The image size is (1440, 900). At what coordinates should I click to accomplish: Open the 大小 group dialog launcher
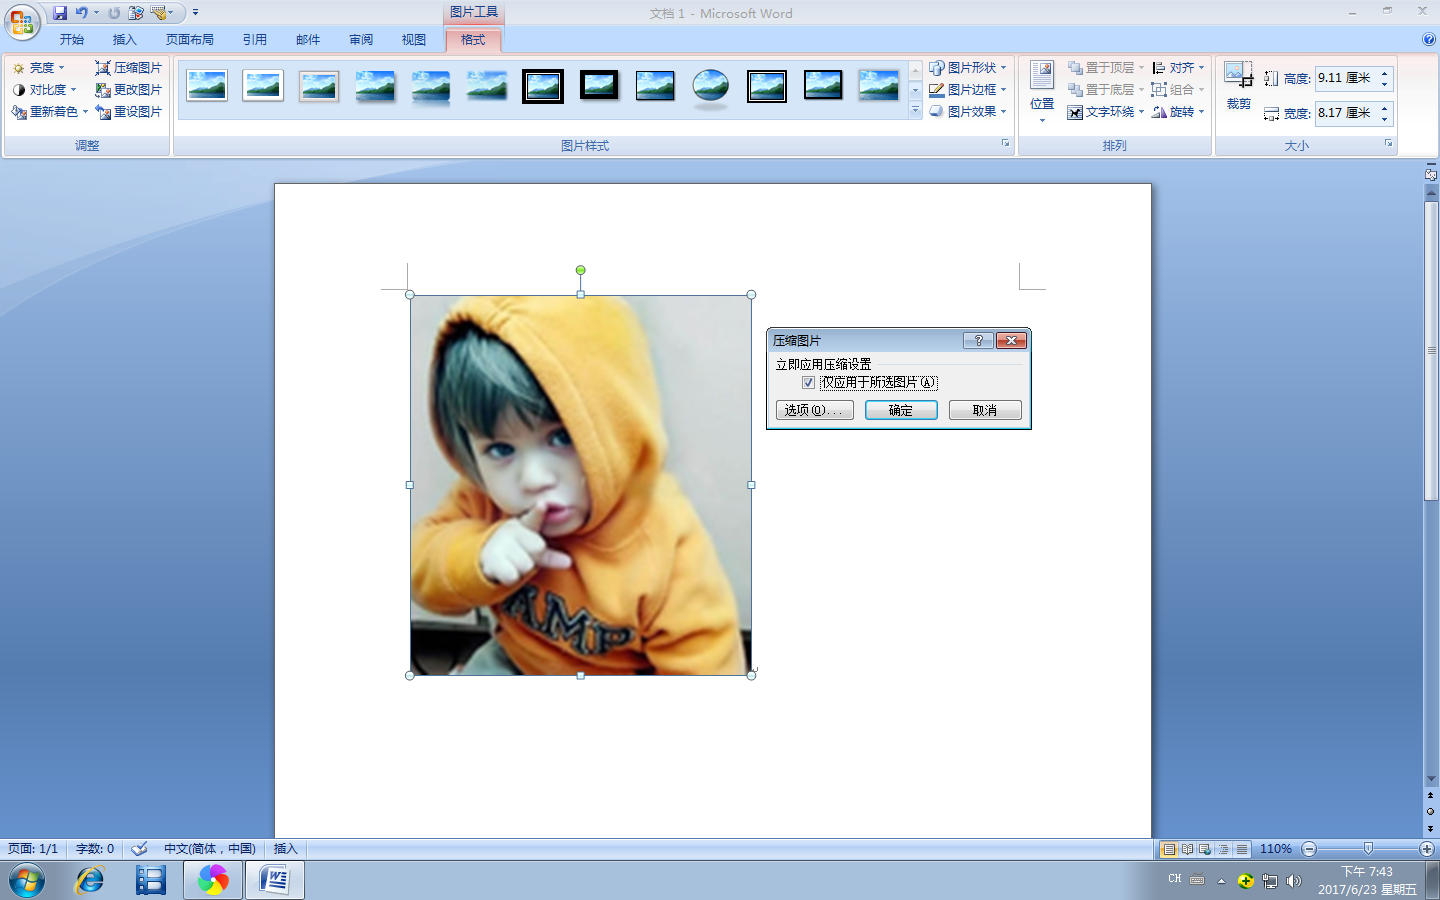1388,144
